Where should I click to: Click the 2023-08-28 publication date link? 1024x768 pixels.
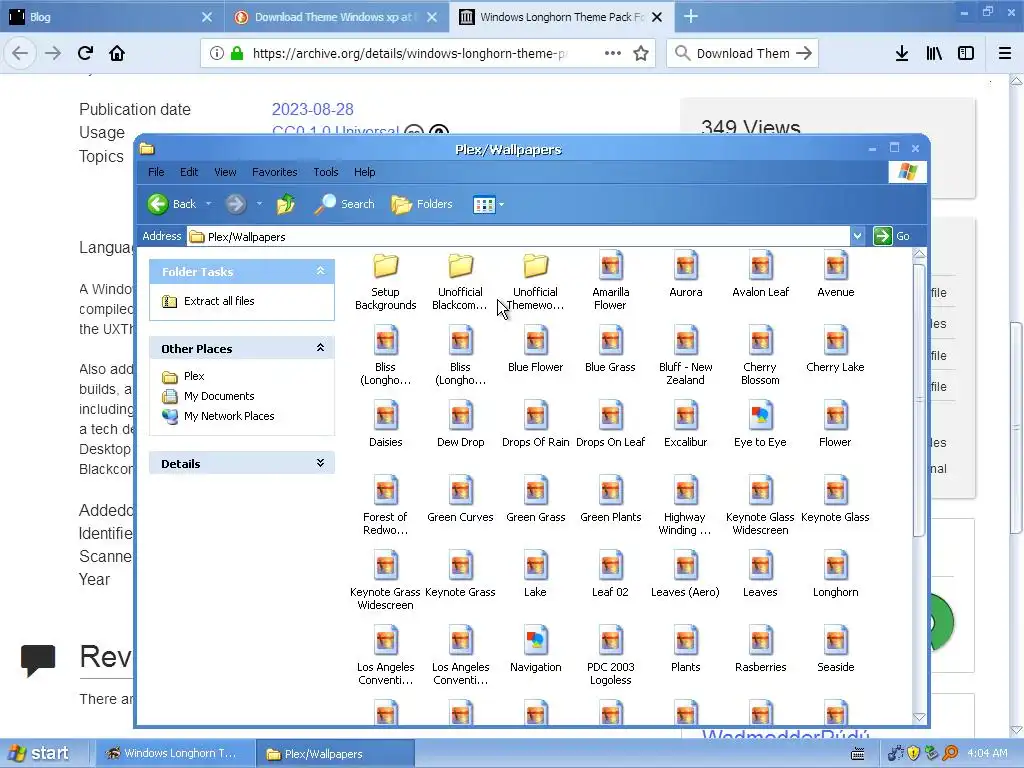pos(312,109)
